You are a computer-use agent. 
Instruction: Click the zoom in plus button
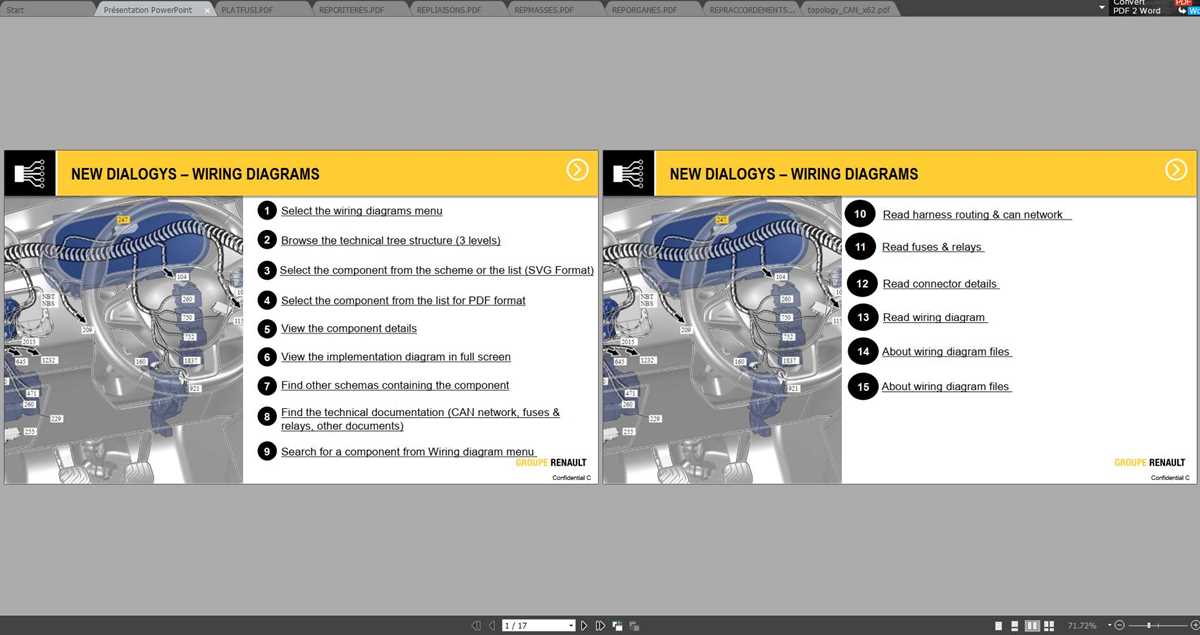(1195, 625)
